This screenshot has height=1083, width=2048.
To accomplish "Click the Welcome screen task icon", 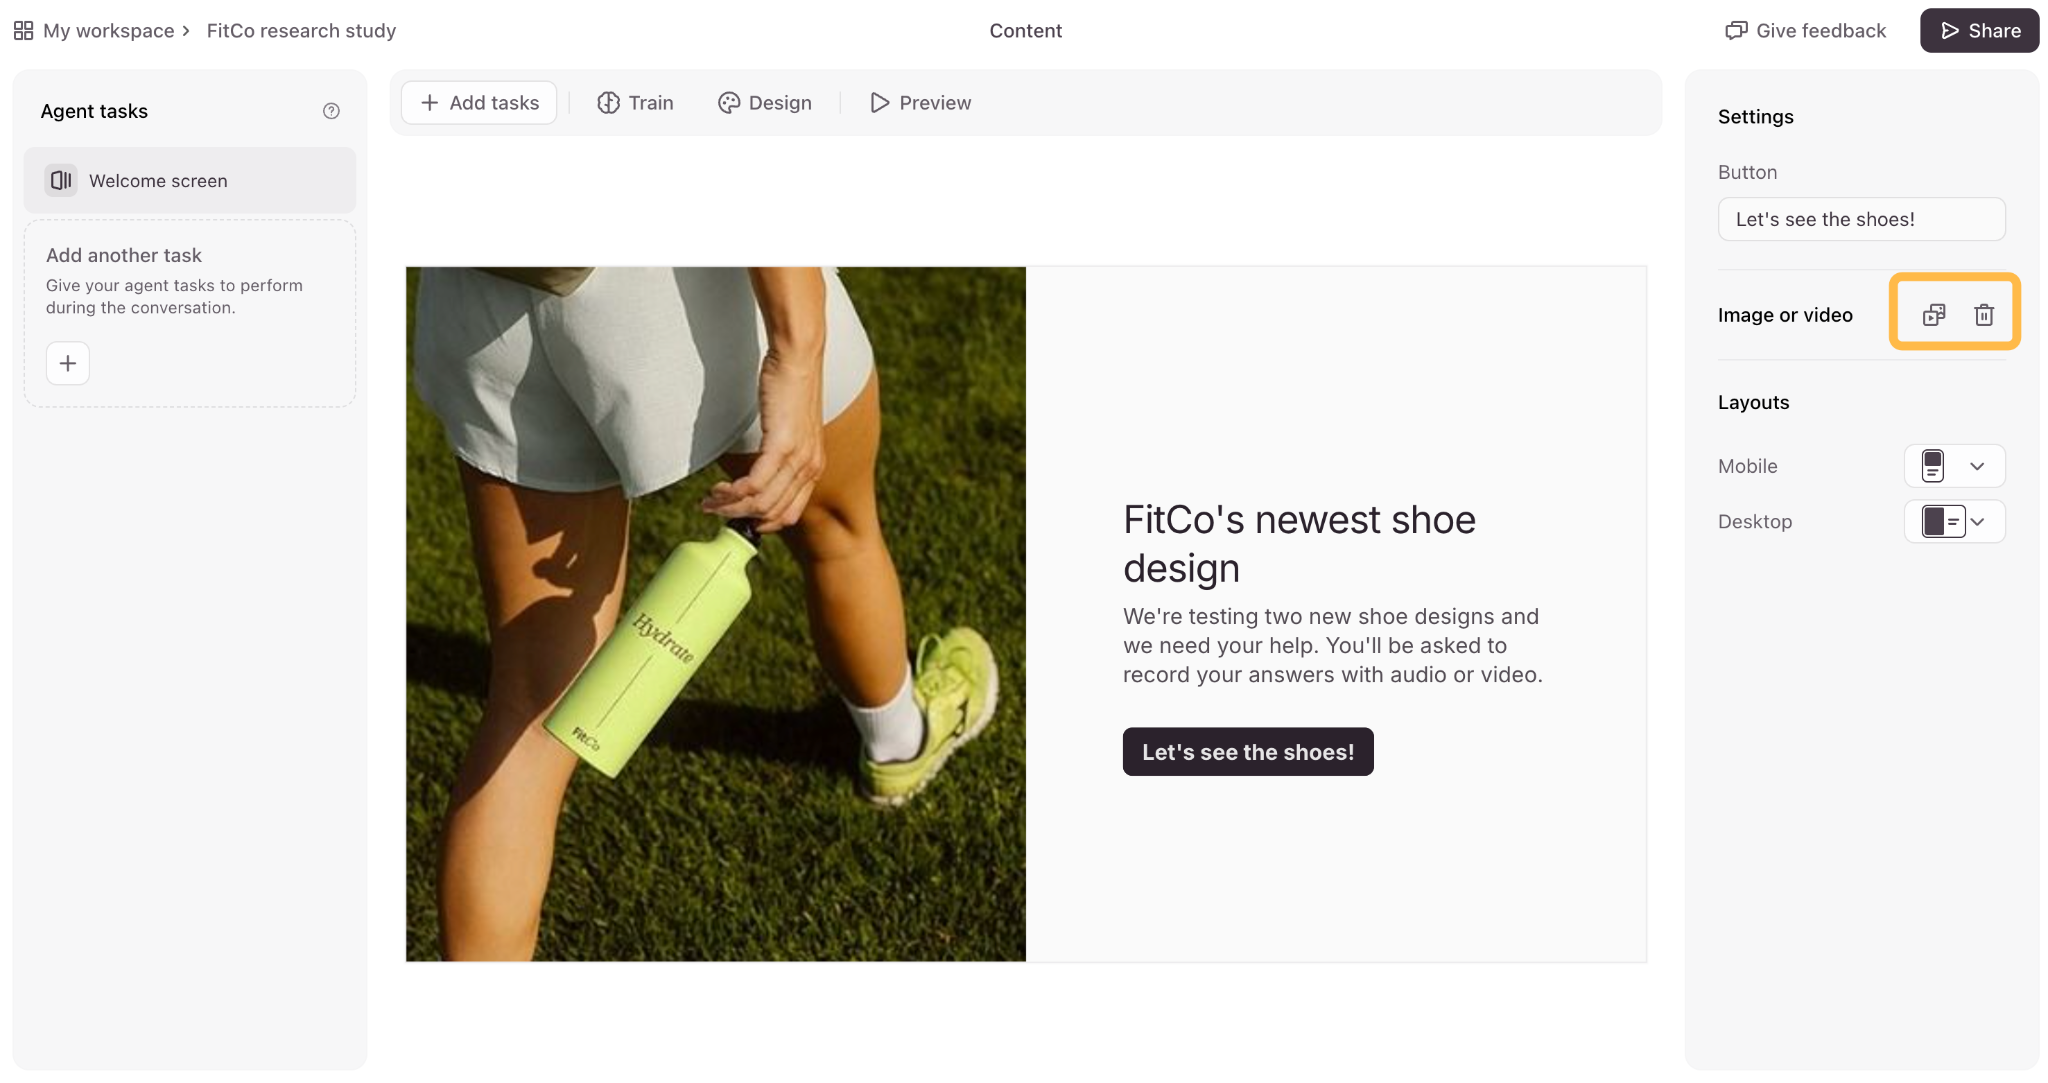I will pyautogui.click(x=61, y=180).
